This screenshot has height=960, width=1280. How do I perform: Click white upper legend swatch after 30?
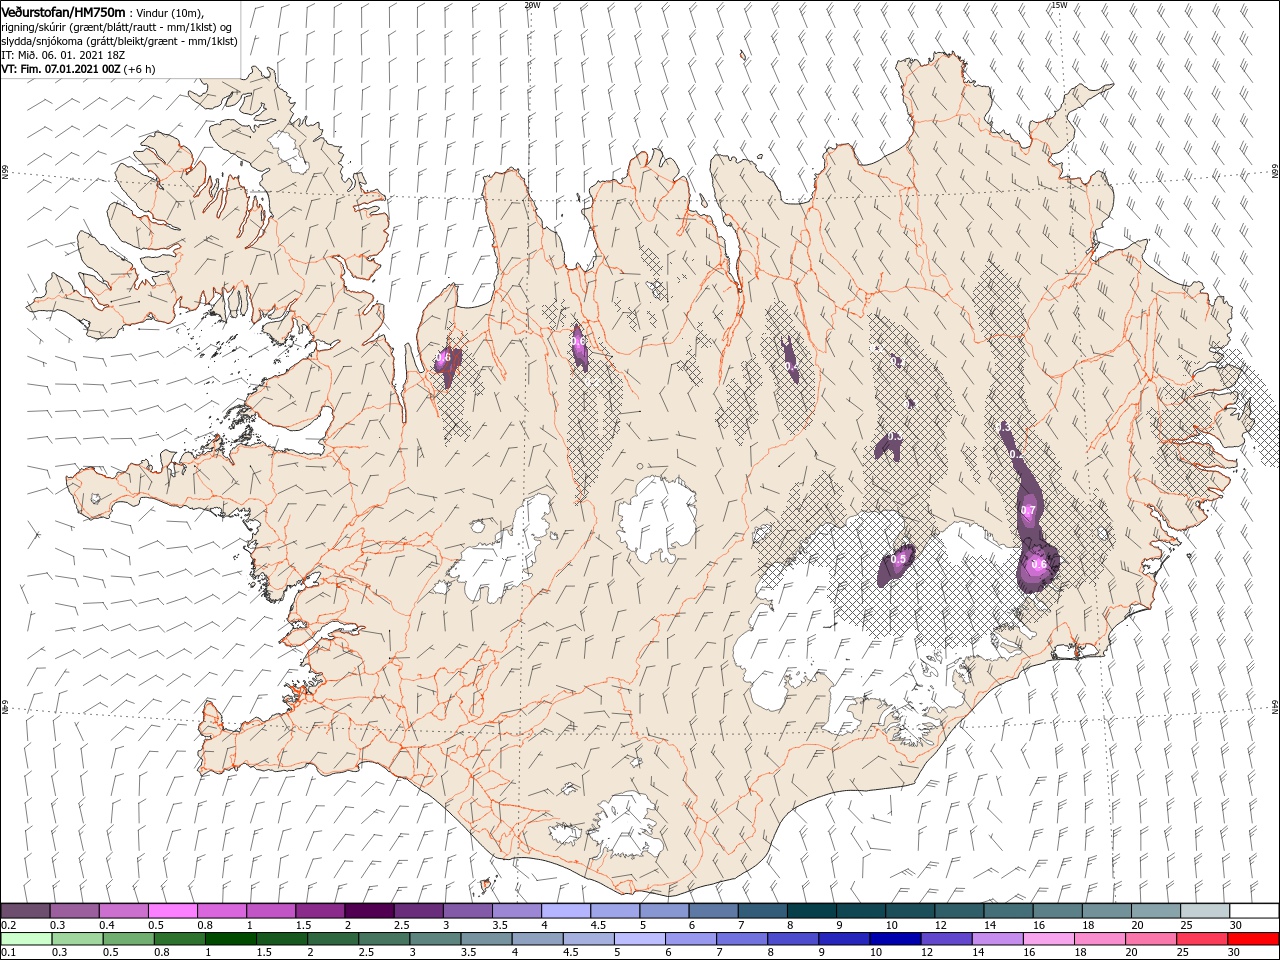pos(1254,911)
